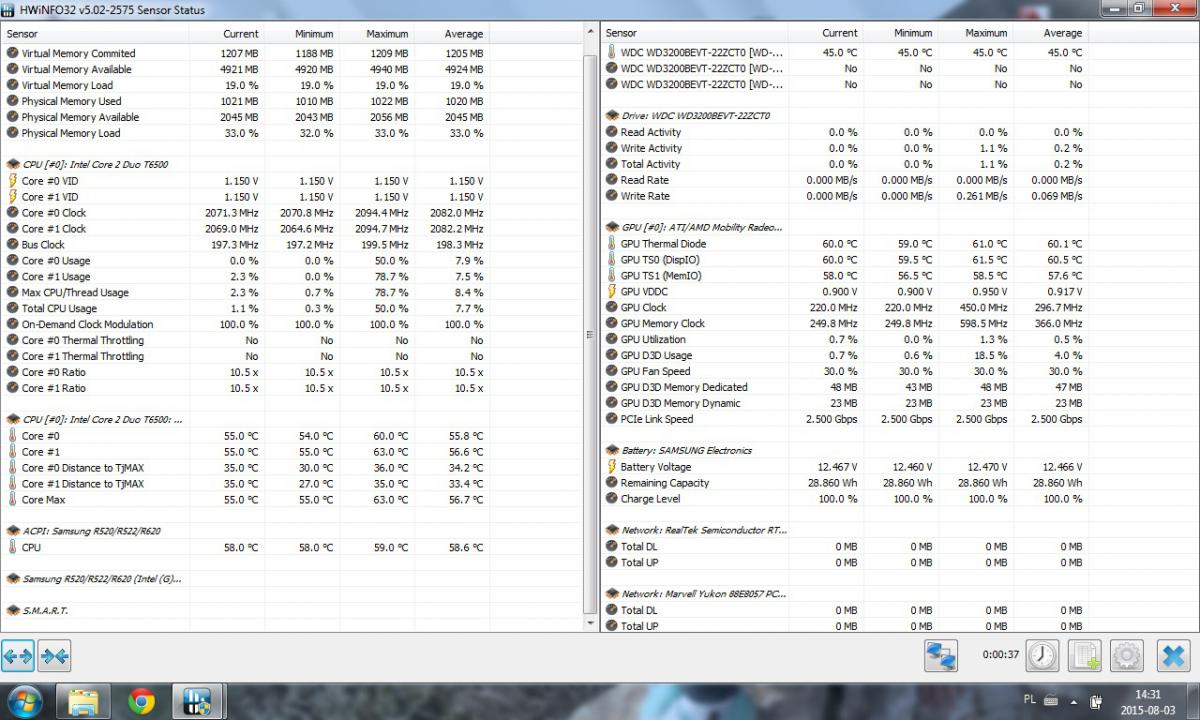The height and width of the screenshot is (720, 1200).
Task: Select the GPU [#0]: ATI/AMD Mobility Radeon group
Action: (695, 228)
